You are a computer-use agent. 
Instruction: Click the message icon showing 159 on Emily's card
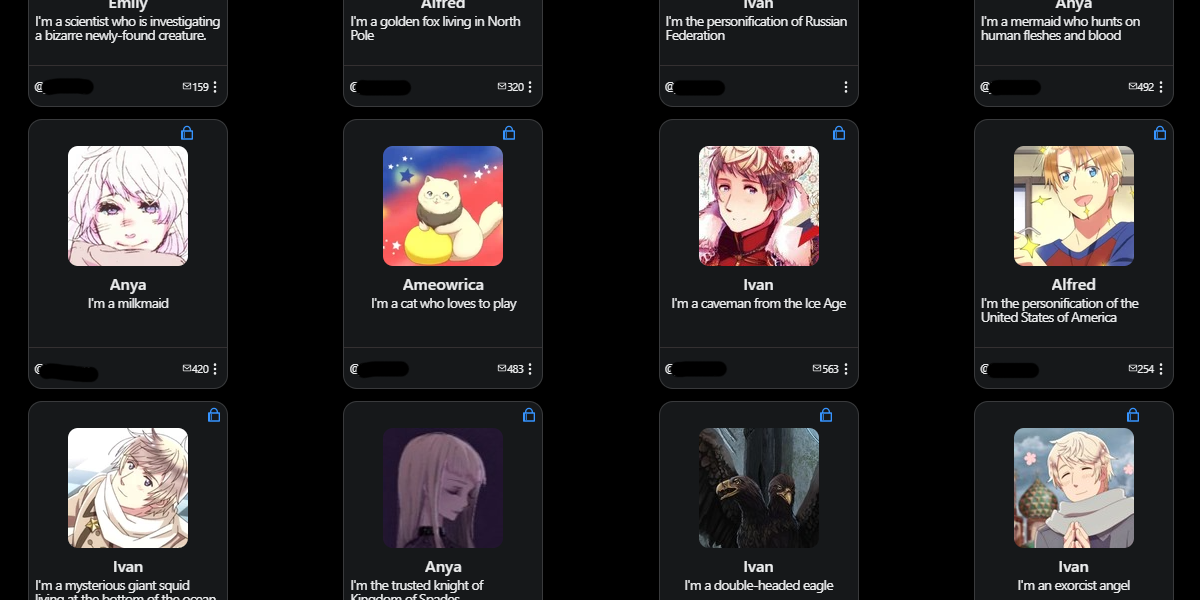pos(187,87)
